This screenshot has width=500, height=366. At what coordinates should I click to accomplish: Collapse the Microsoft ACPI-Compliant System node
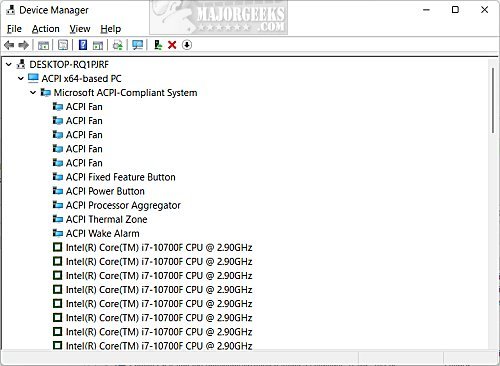click(x=33, y=93)
